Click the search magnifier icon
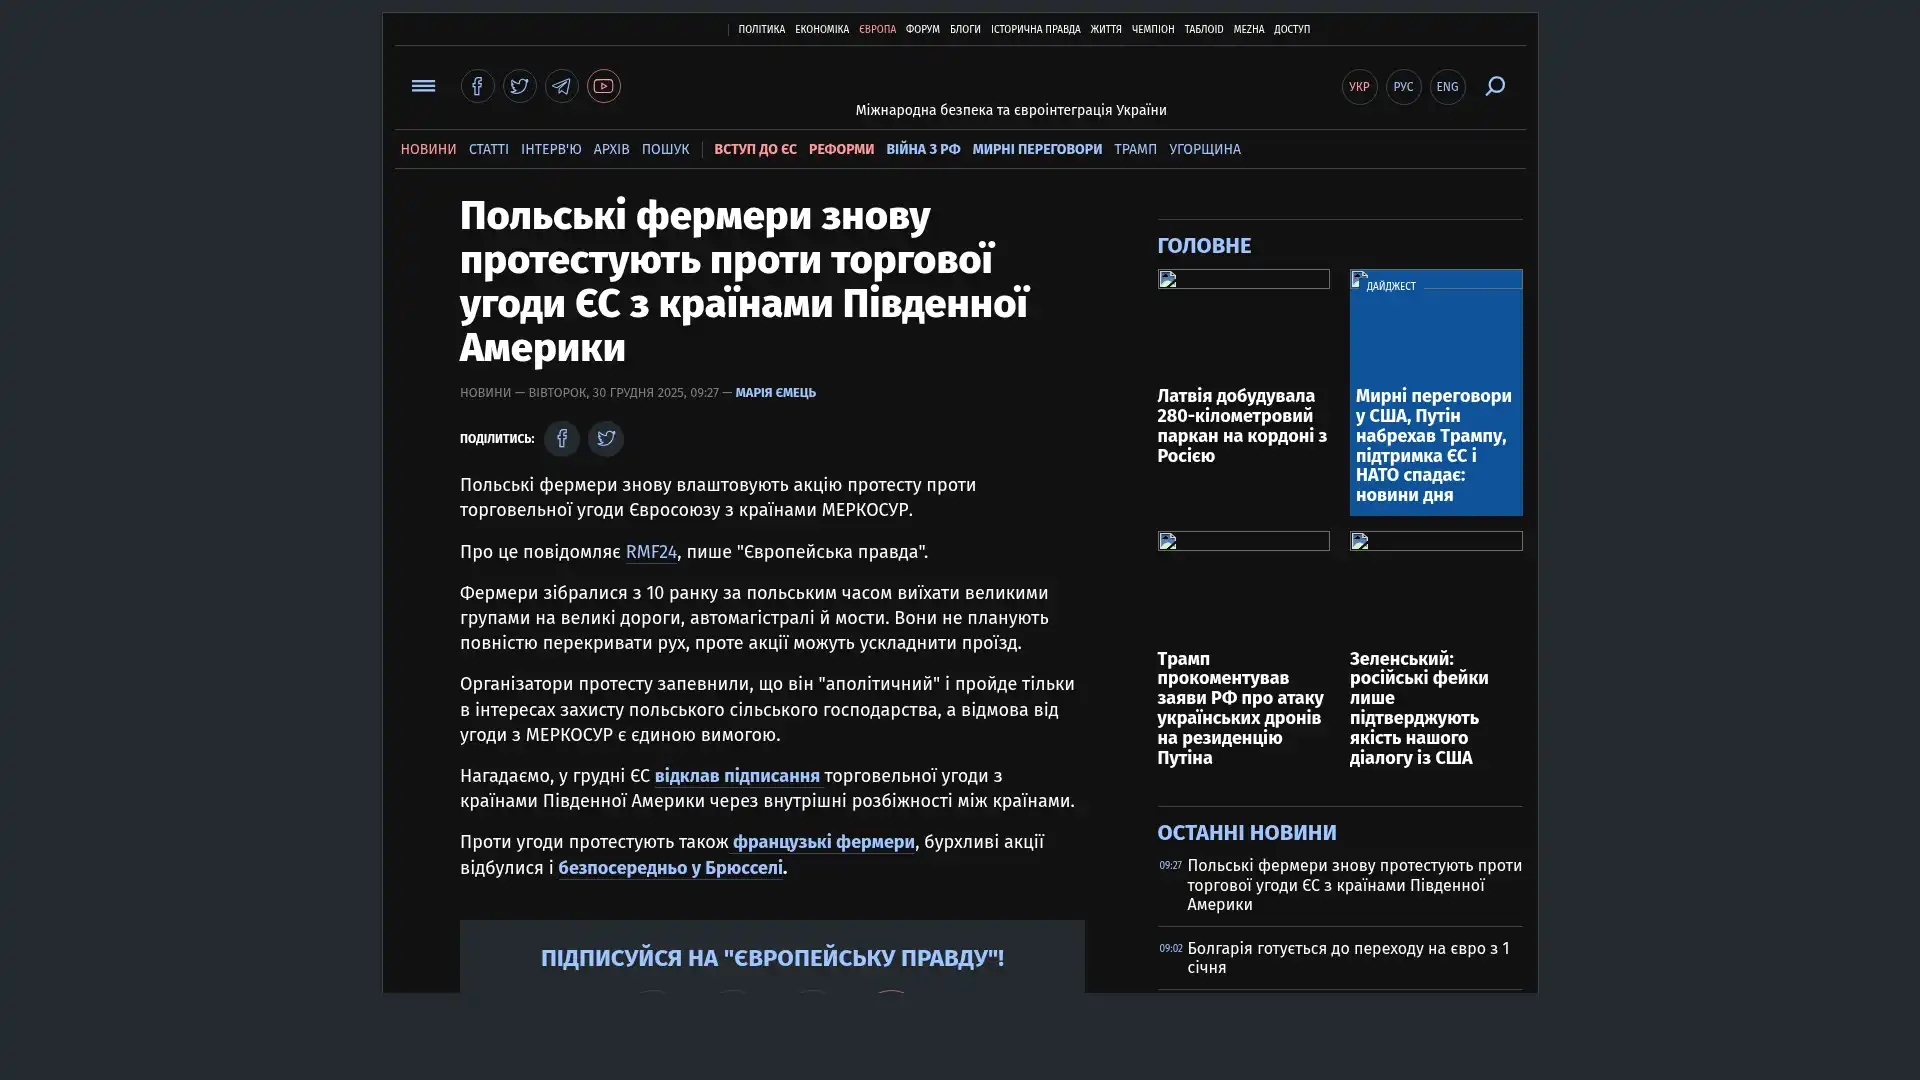Viewport: 1920px width, 1080px height. (1494, 86)
